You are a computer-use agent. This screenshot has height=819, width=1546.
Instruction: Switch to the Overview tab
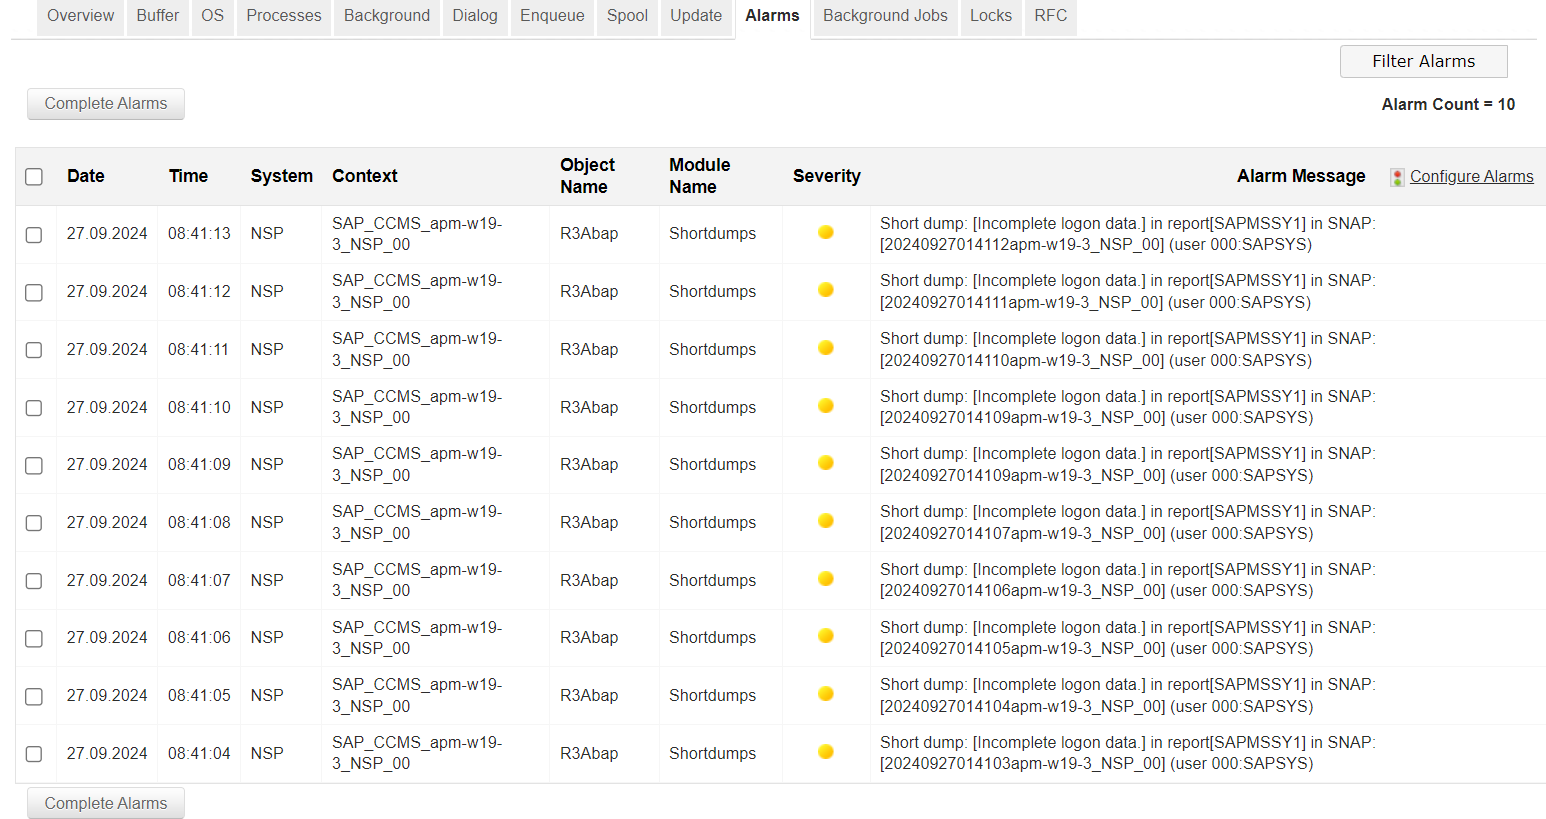click(79, 16)
